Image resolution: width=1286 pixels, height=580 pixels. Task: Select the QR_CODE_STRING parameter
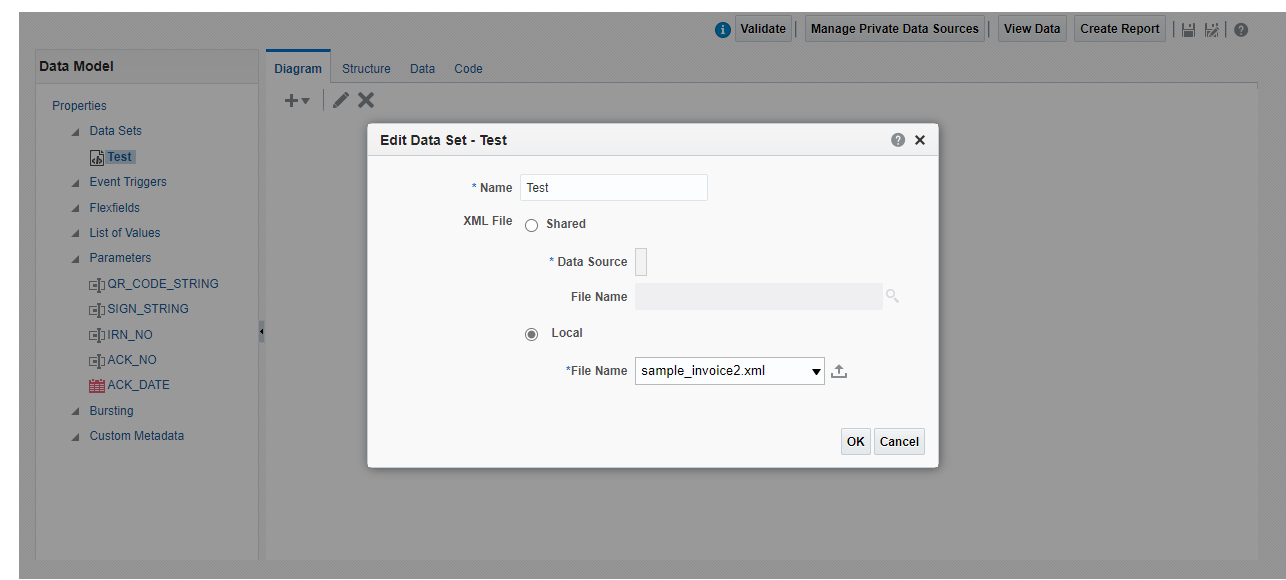(x=162, y=284)
